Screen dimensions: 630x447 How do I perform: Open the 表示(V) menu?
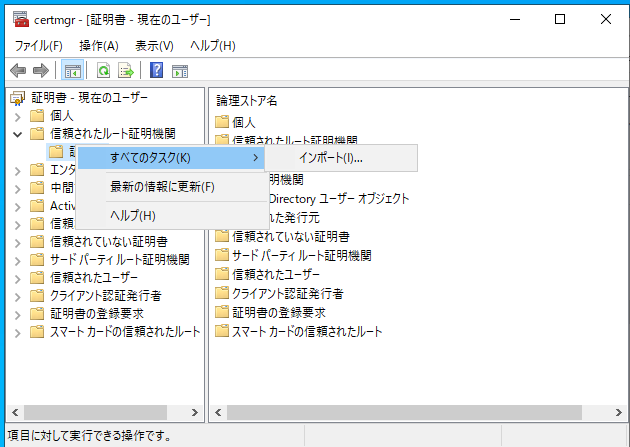pos(154,45)
